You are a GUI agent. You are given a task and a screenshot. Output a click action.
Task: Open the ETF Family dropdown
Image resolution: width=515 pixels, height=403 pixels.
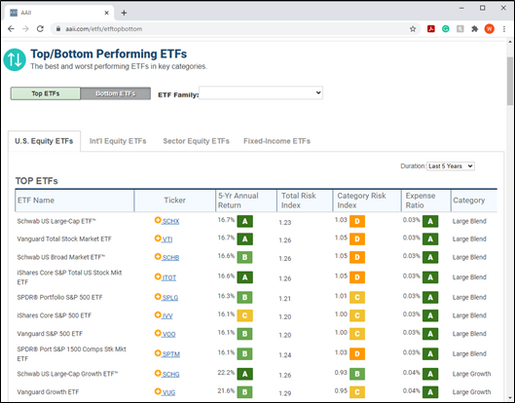click(x=261, y=93)
